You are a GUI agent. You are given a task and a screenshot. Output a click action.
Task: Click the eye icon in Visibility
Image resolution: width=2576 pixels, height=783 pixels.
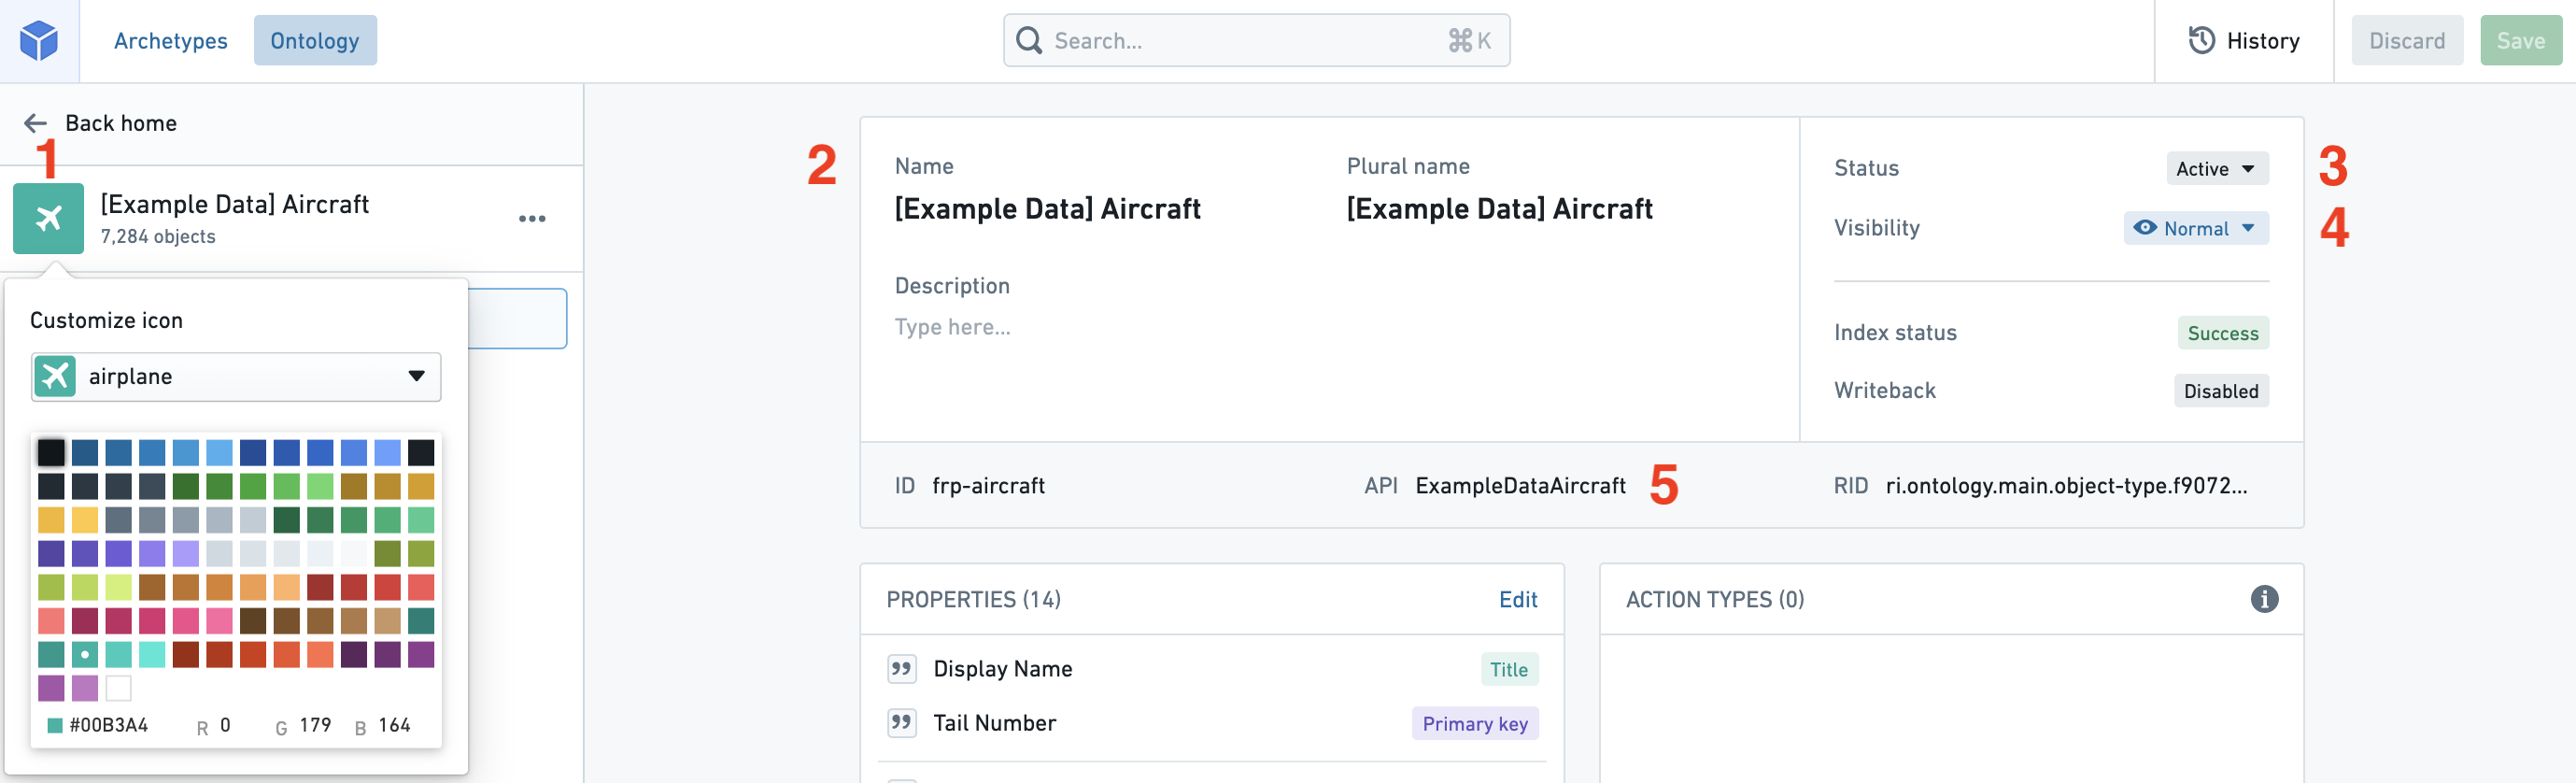tap(2144, 228)
